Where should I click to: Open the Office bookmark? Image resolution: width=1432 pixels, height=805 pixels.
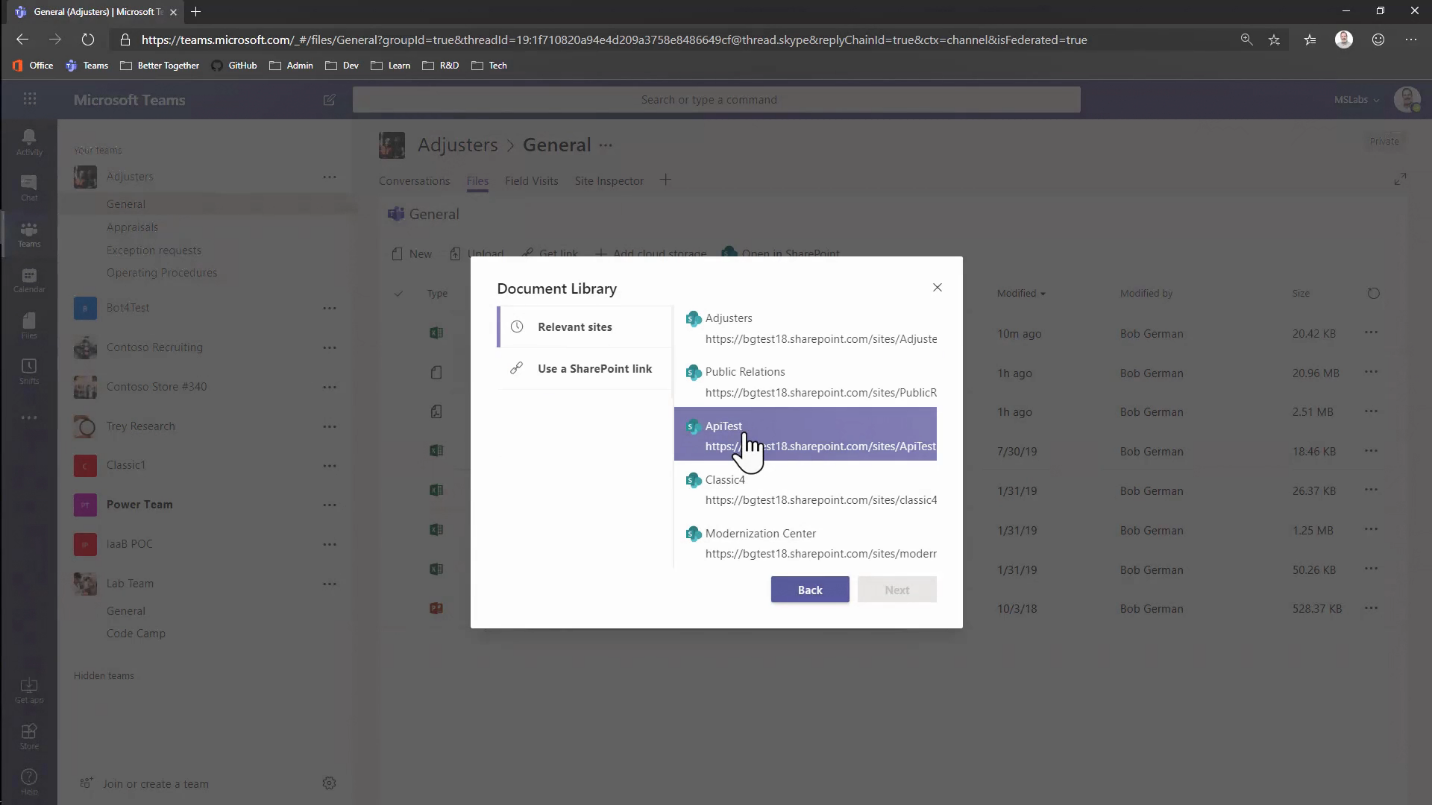33,65
